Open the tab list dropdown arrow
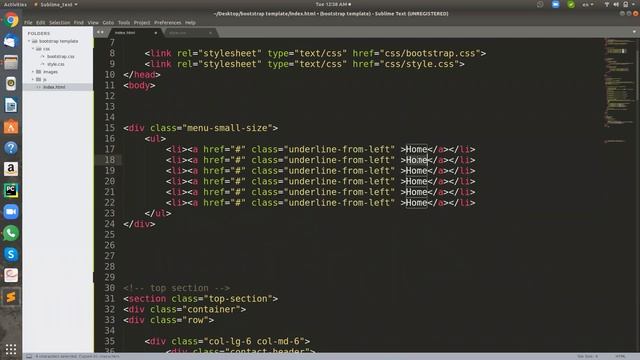 634,32
